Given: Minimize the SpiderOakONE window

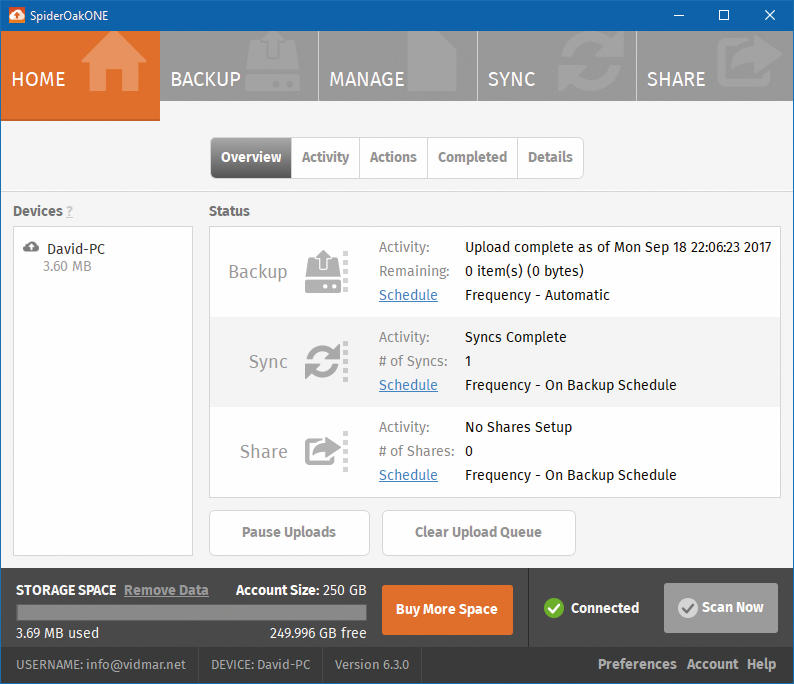Looking at the screenshot, I should click(x=679, y=15).
